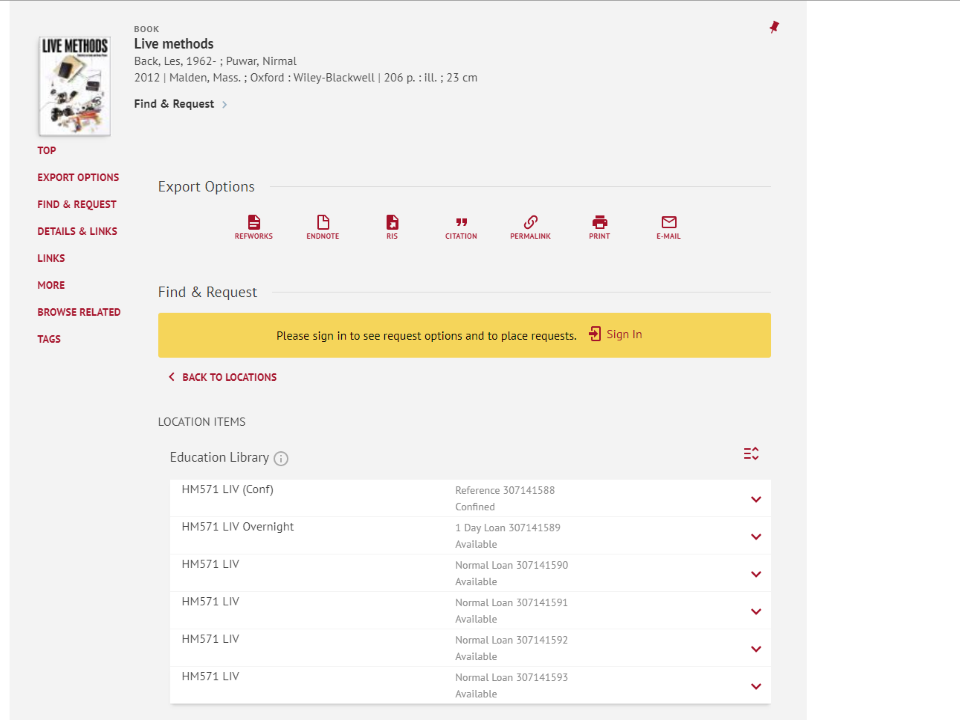The image size is (960, 720).
Task: Expand item with barcode 307141593
Action: point(756,686)
